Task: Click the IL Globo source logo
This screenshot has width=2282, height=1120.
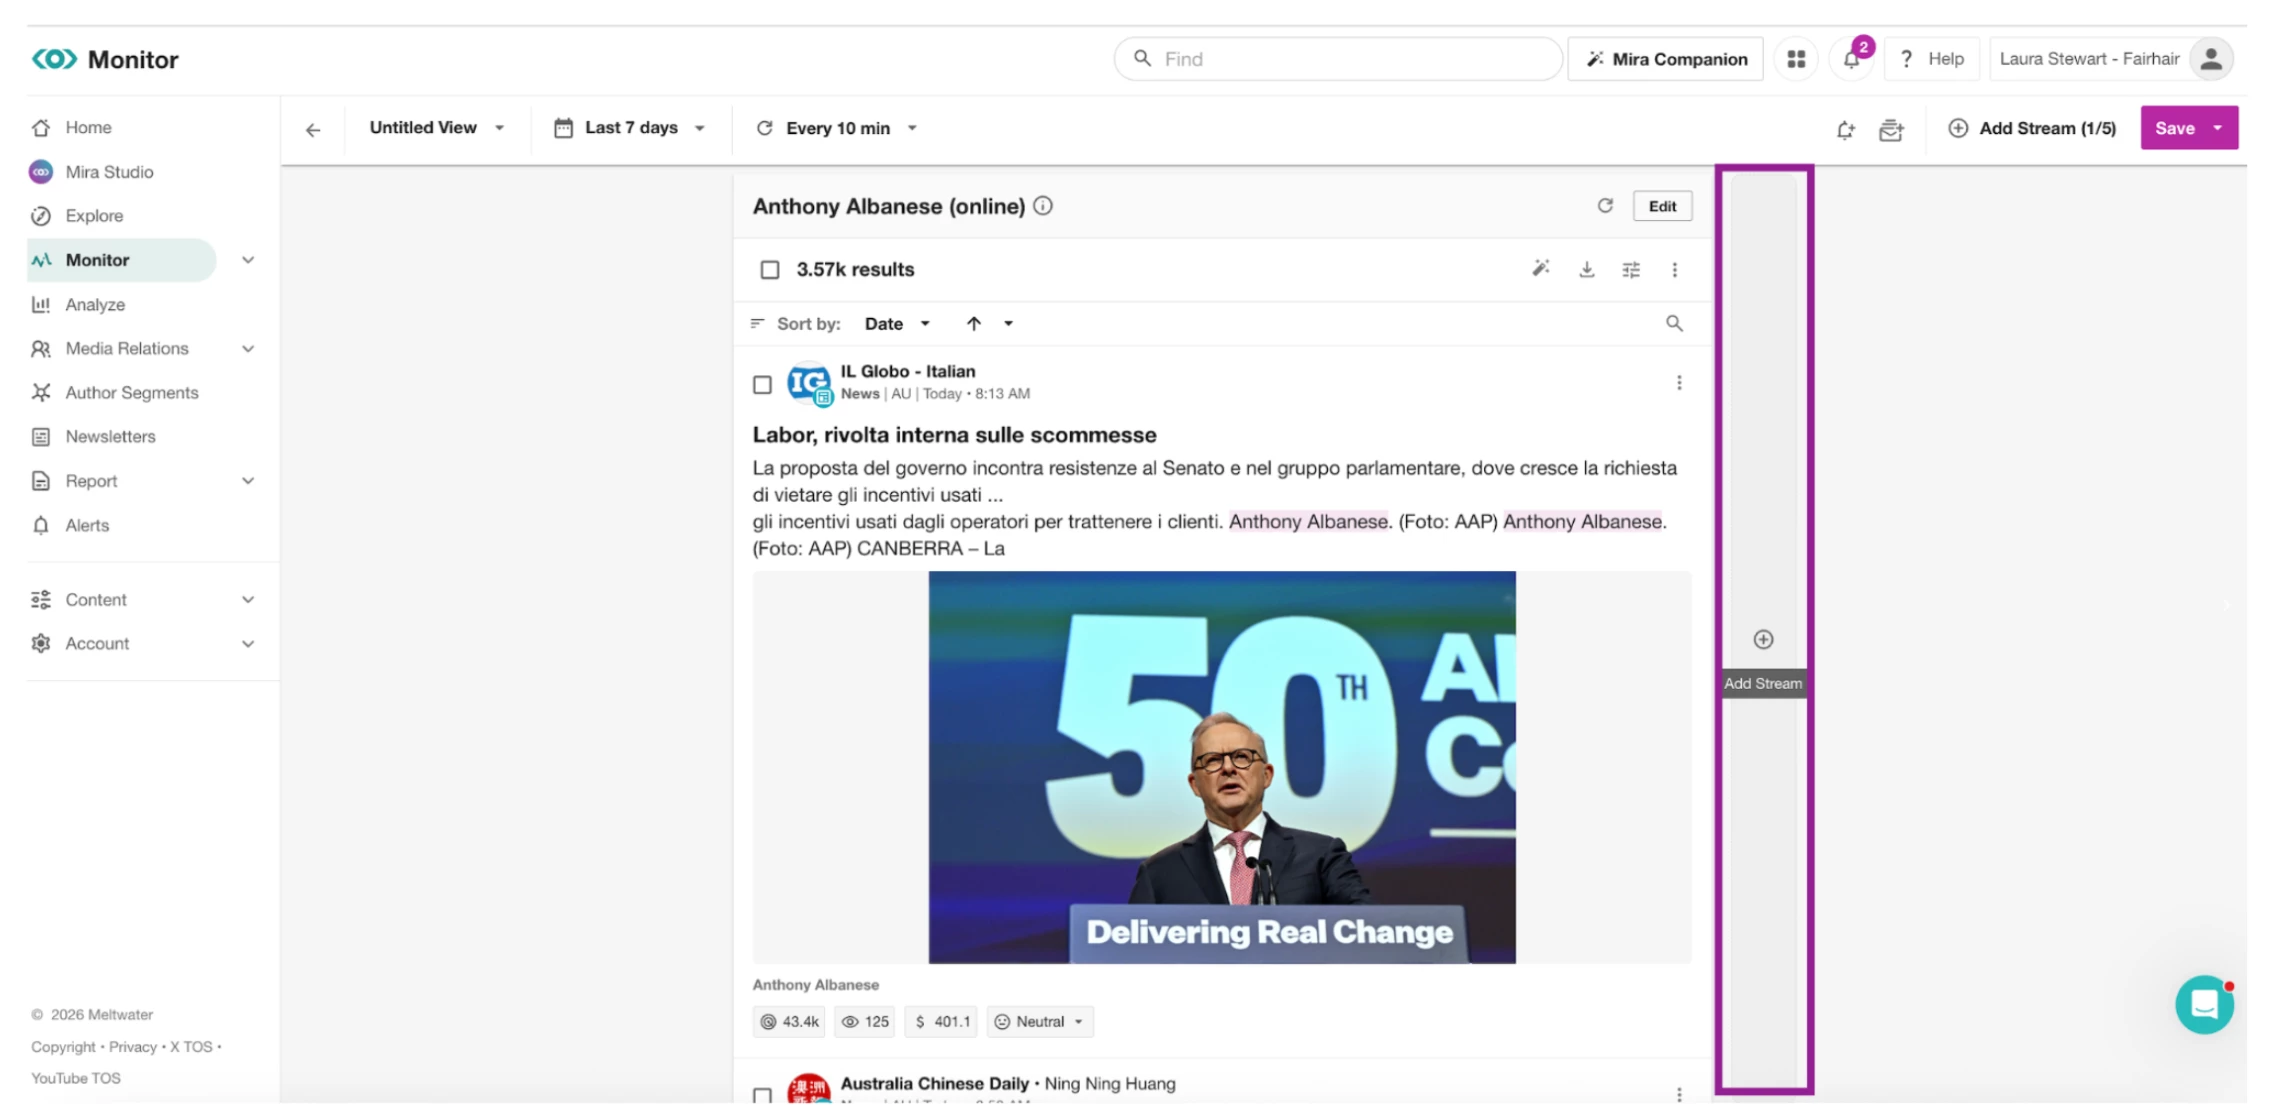Action: 809,383
